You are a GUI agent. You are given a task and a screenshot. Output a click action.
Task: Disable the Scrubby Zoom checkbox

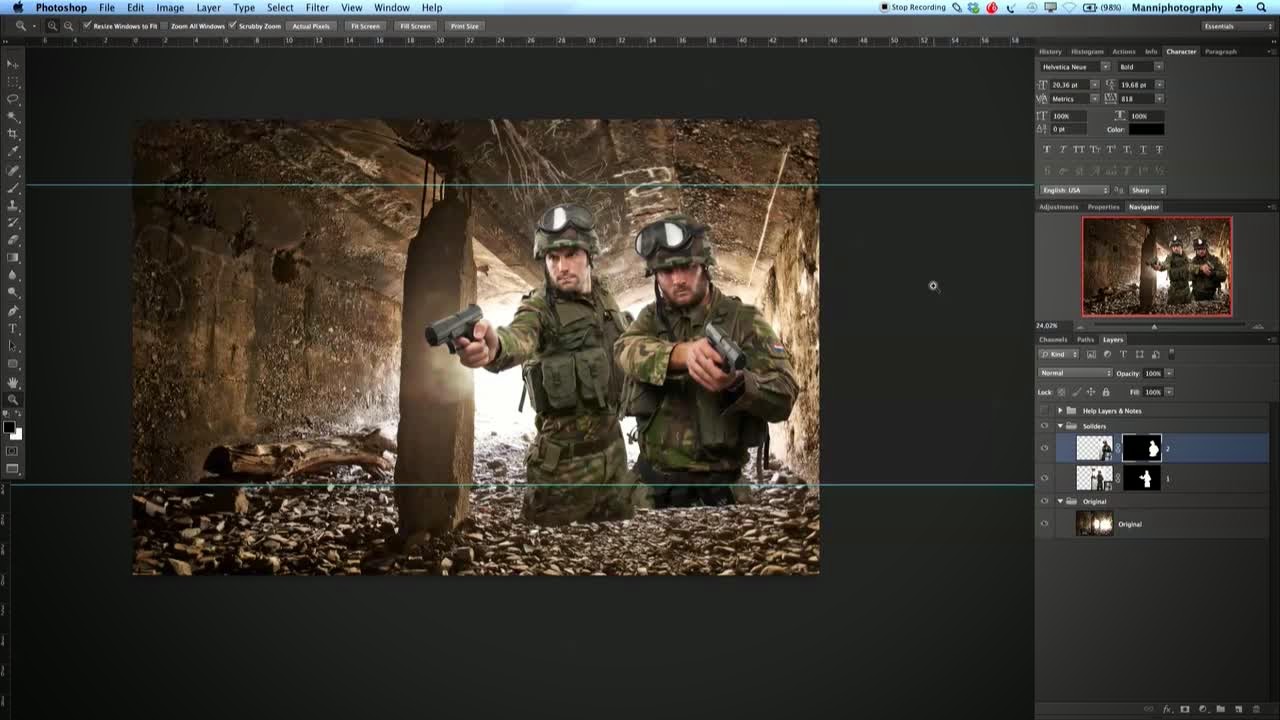233,26
